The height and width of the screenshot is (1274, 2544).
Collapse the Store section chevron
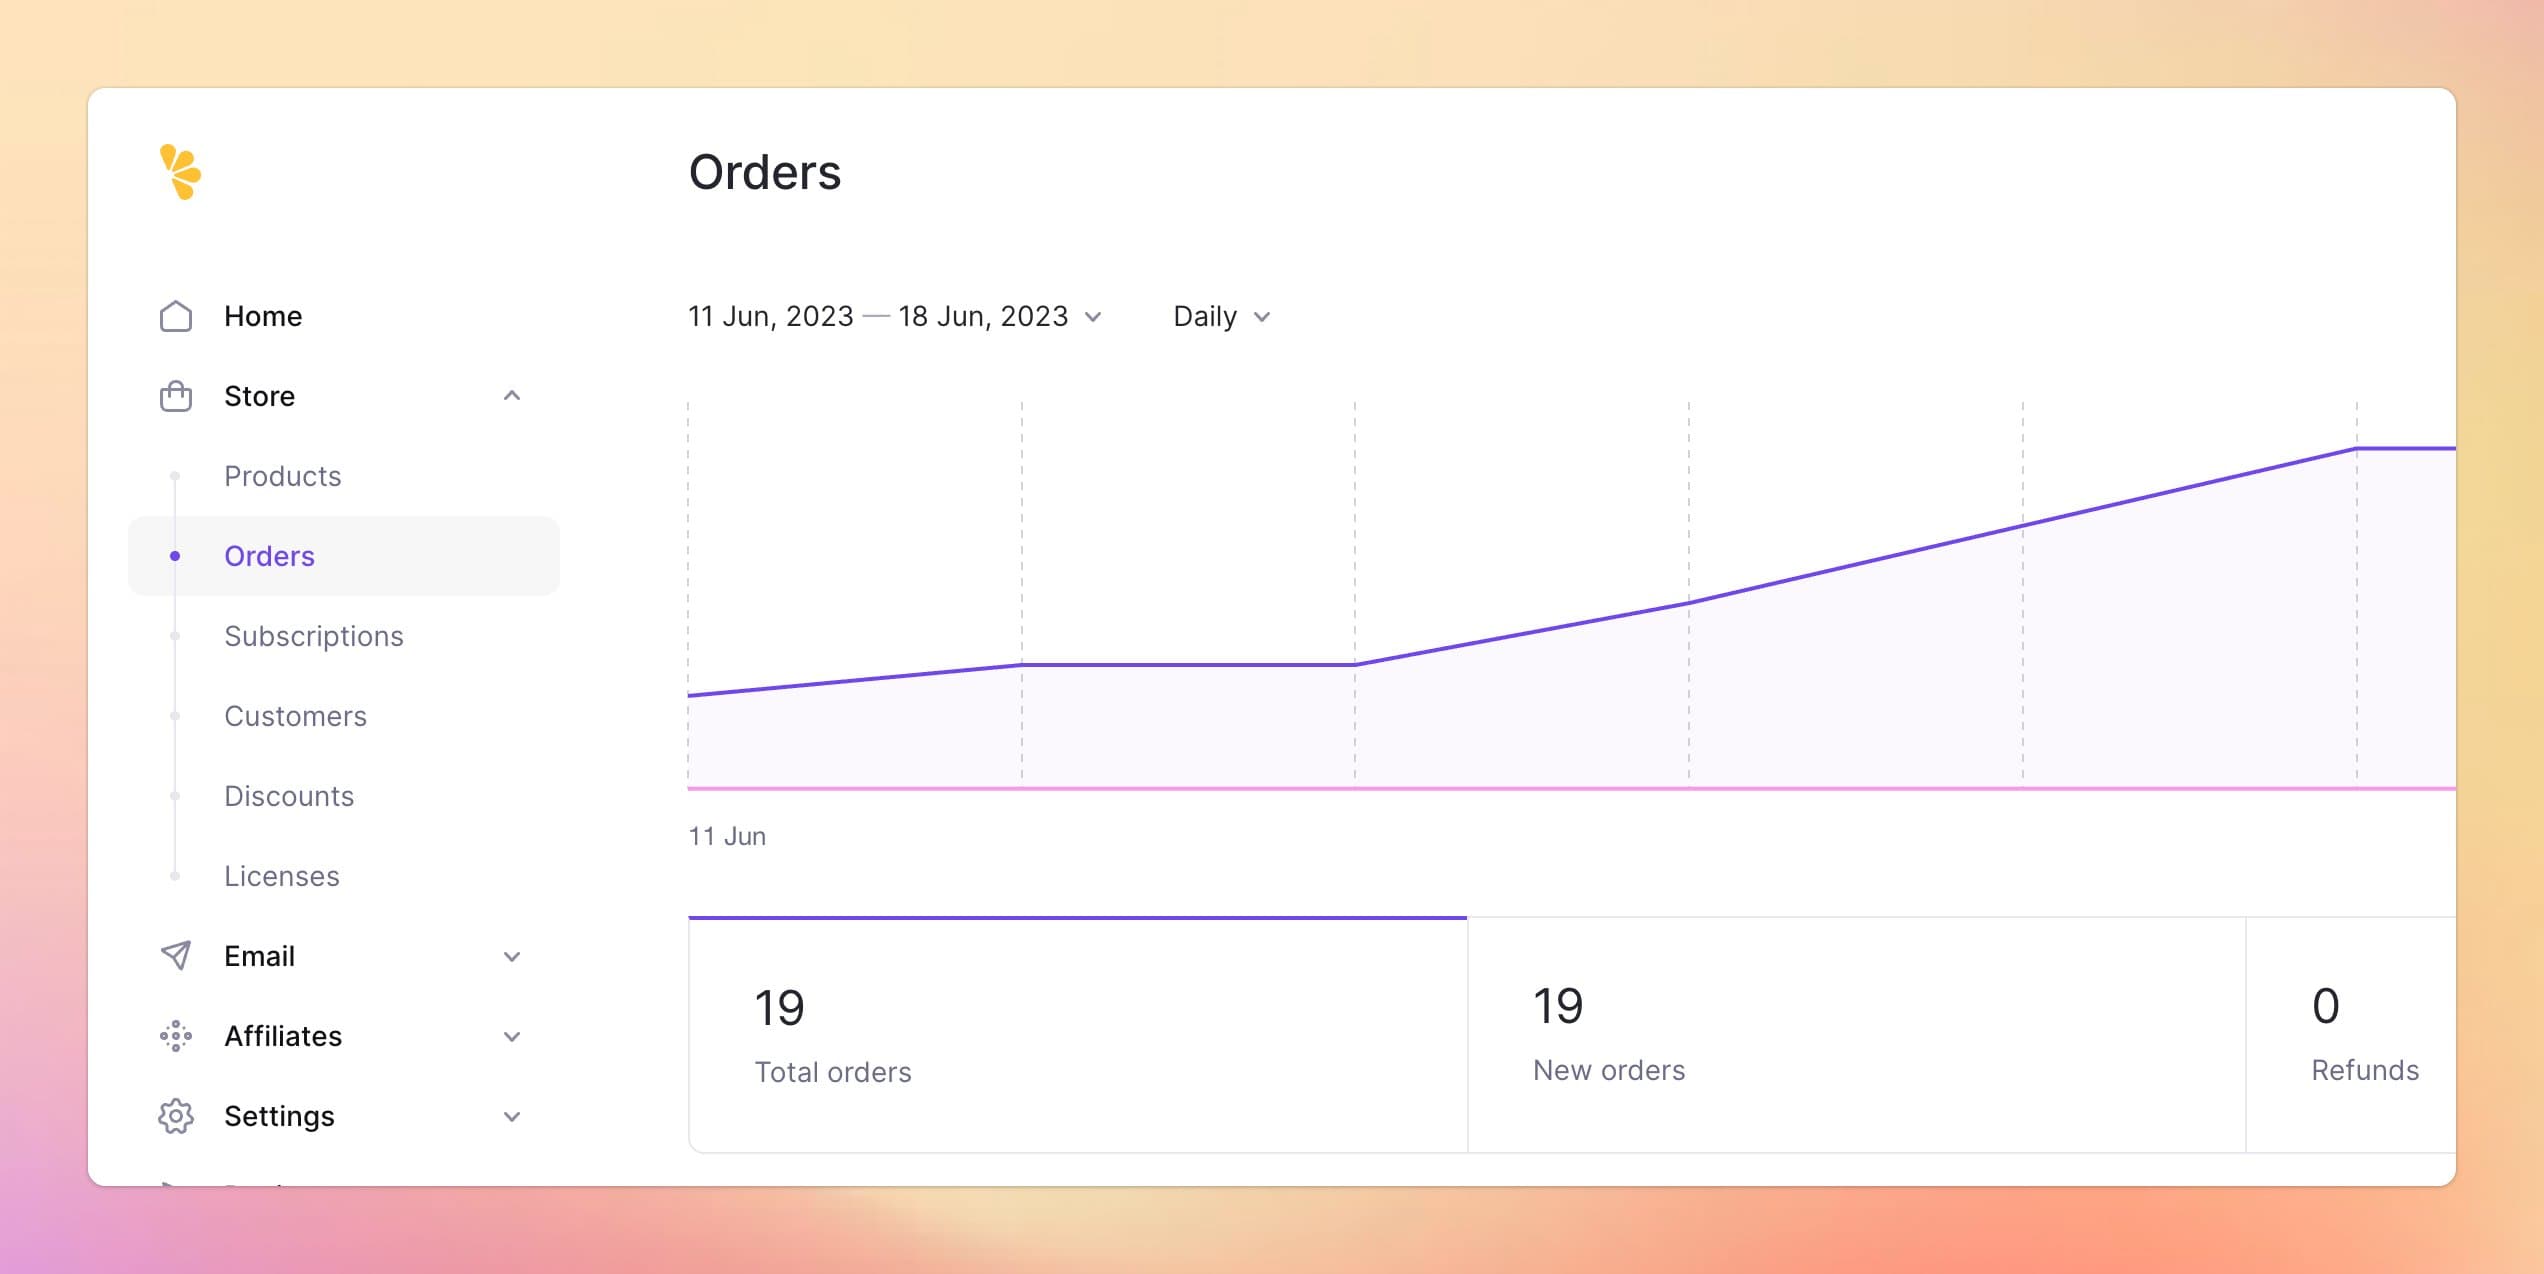point(512,396)
